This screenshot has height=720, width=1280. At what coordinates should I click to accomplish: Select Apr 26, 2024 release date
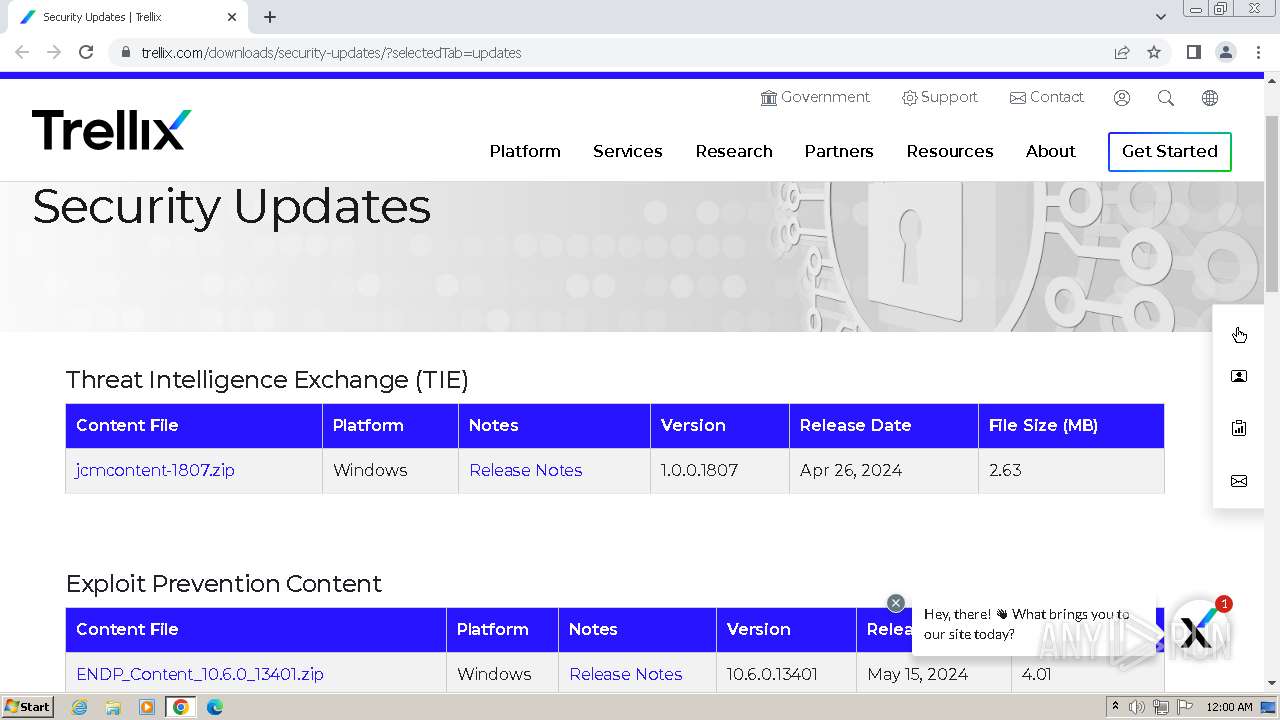(884, 470)
